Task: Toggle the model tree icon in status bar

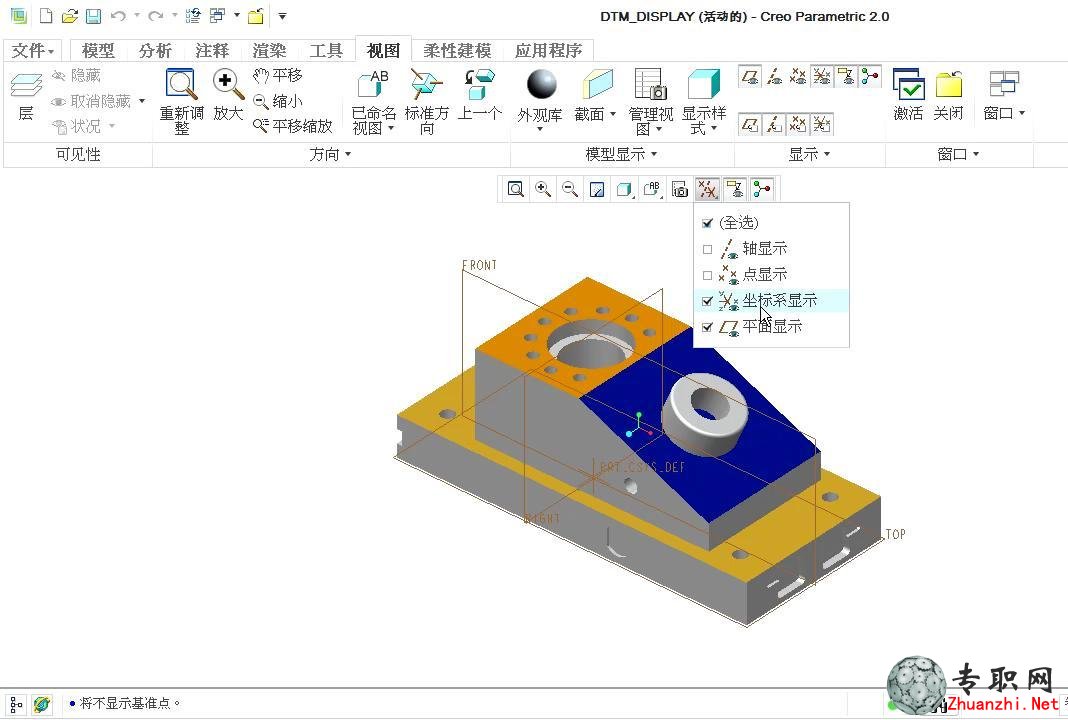Action: tap(16, 704)
